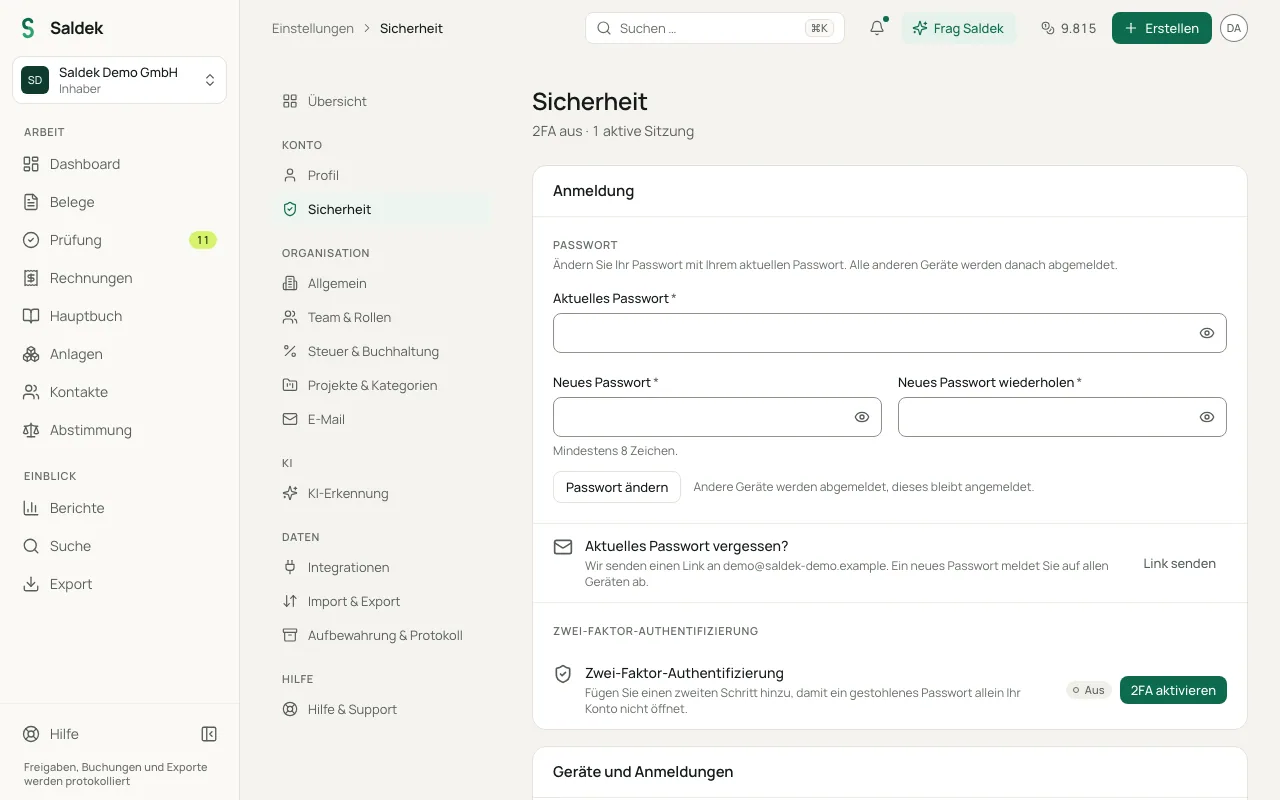
Task: Go to Anlagen in the sidebar
Action: 120,354
